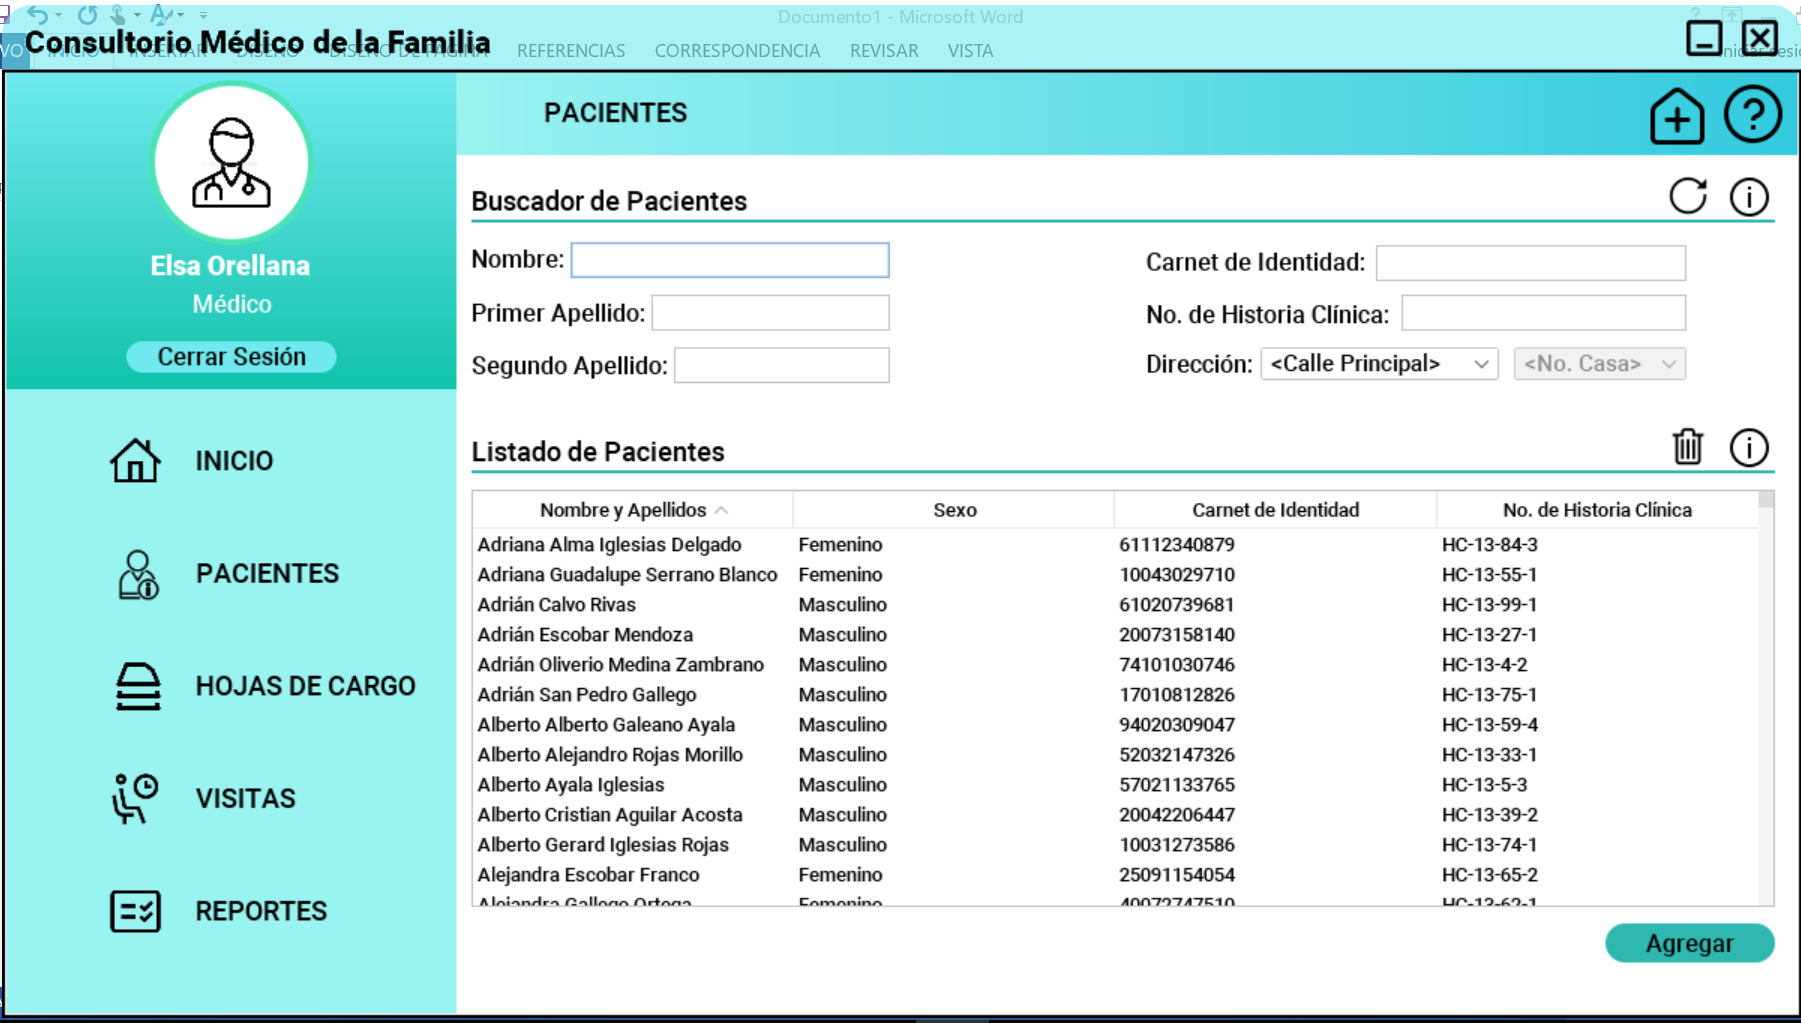Open REPORTES section
Image resolution: width=1801 pixels, height=1023 pixels.
pyautogui.click(x=261, y=911)
